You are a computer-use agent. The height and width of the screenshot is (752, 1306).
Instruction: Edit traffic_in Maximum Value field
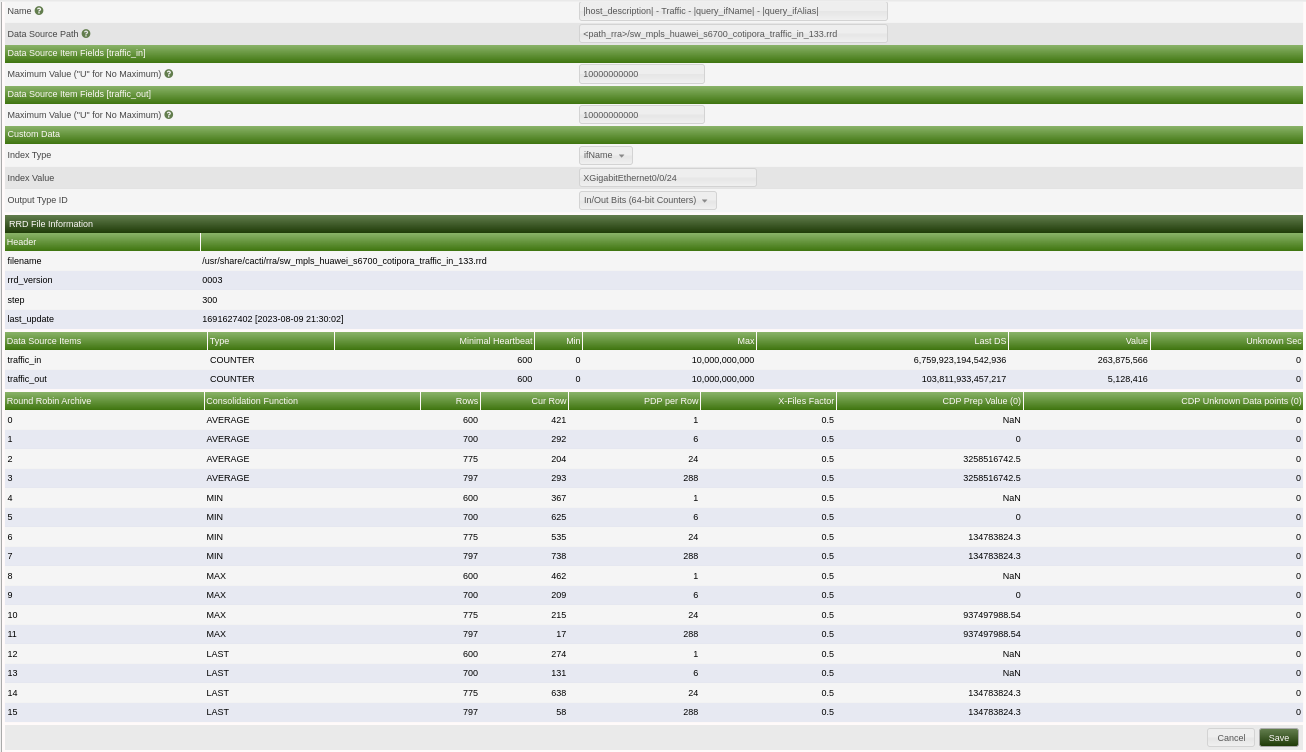pyautogui.click(x=642, y=74)
